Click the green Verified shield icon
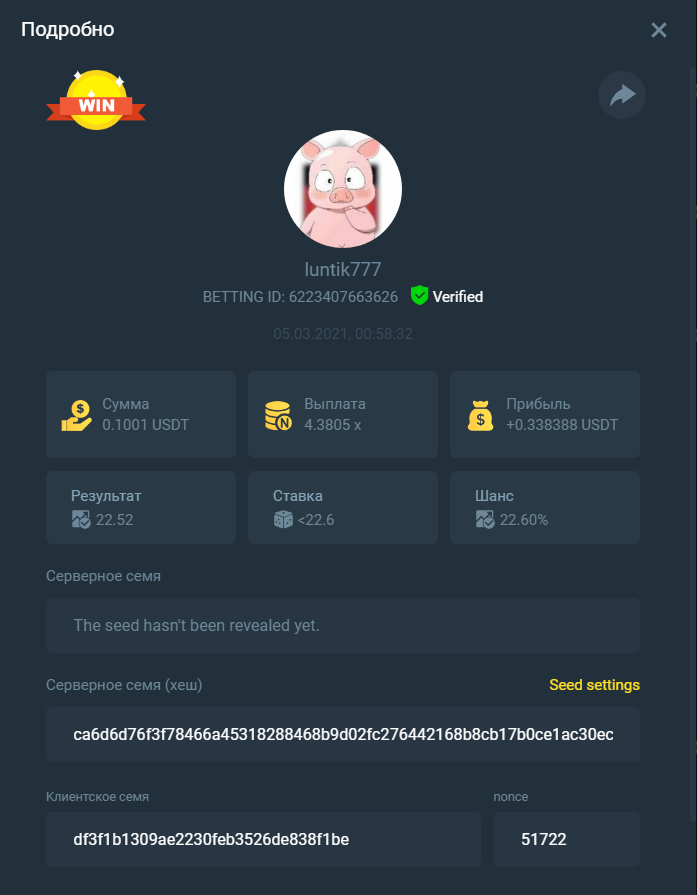 (x=419, y=296)
